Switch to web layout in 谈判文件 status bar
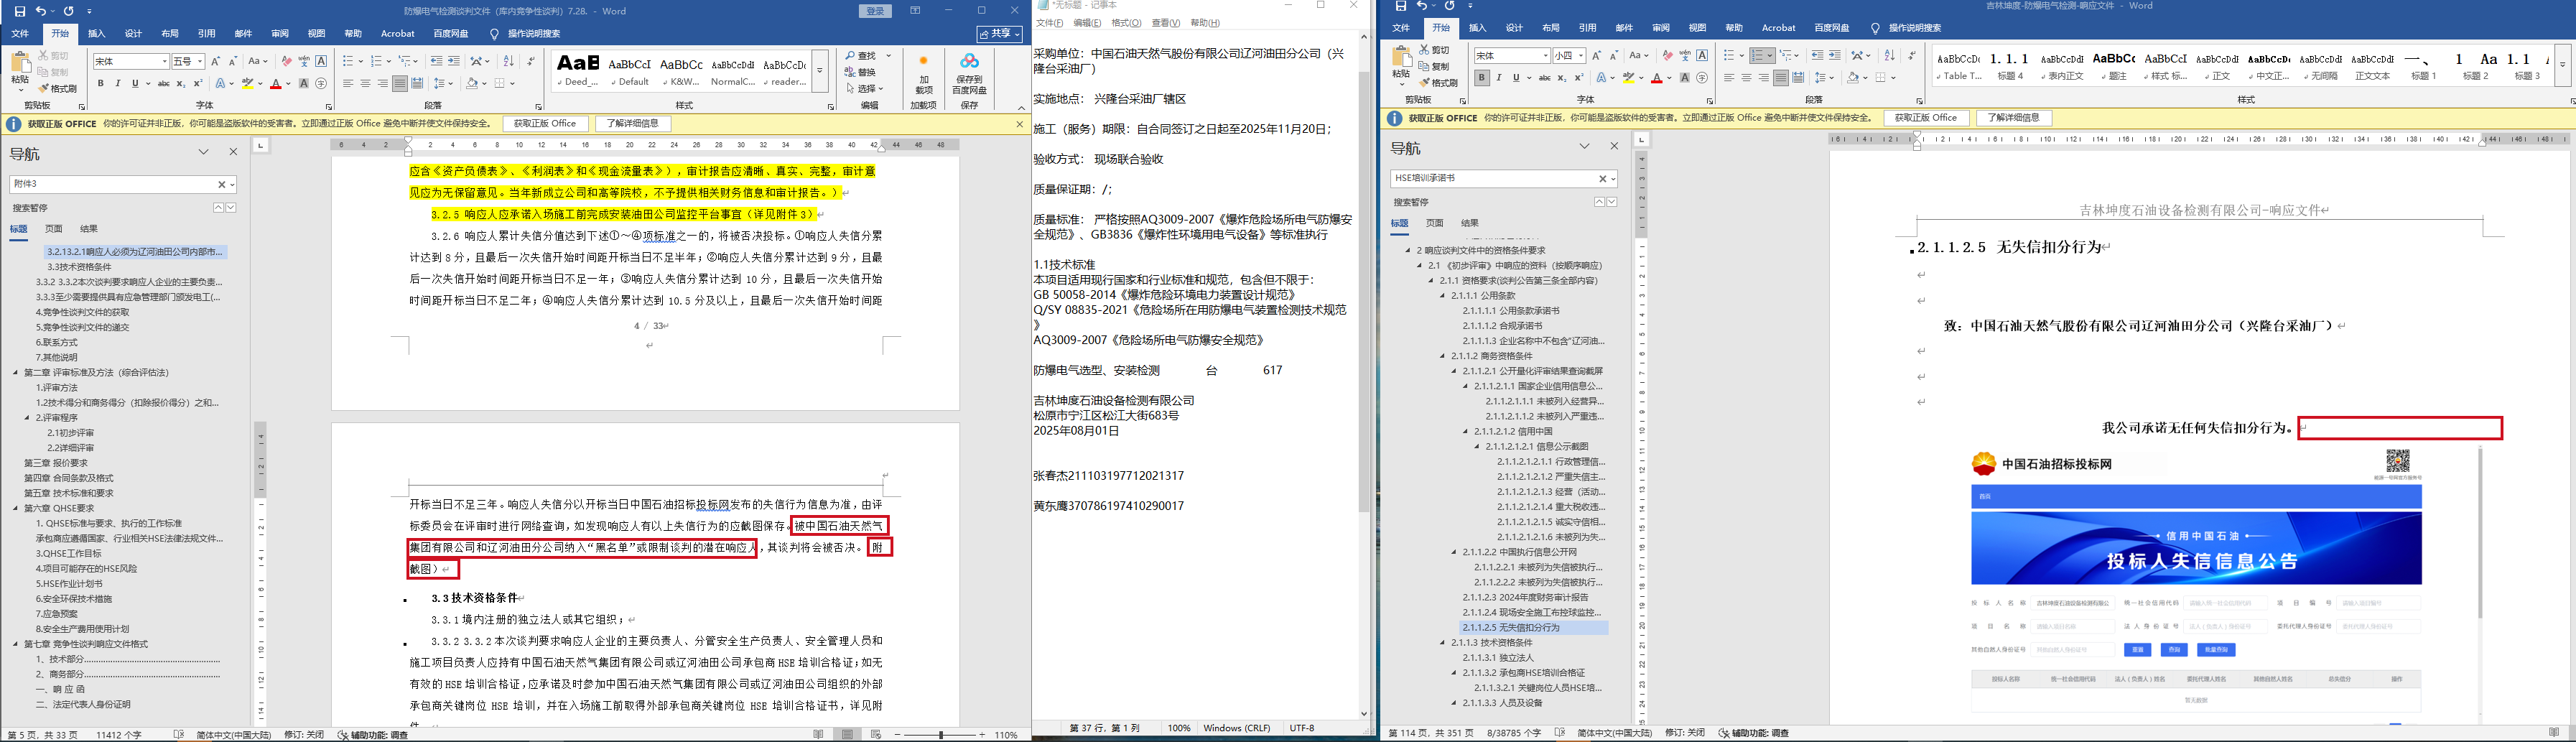 click(876, 735)
